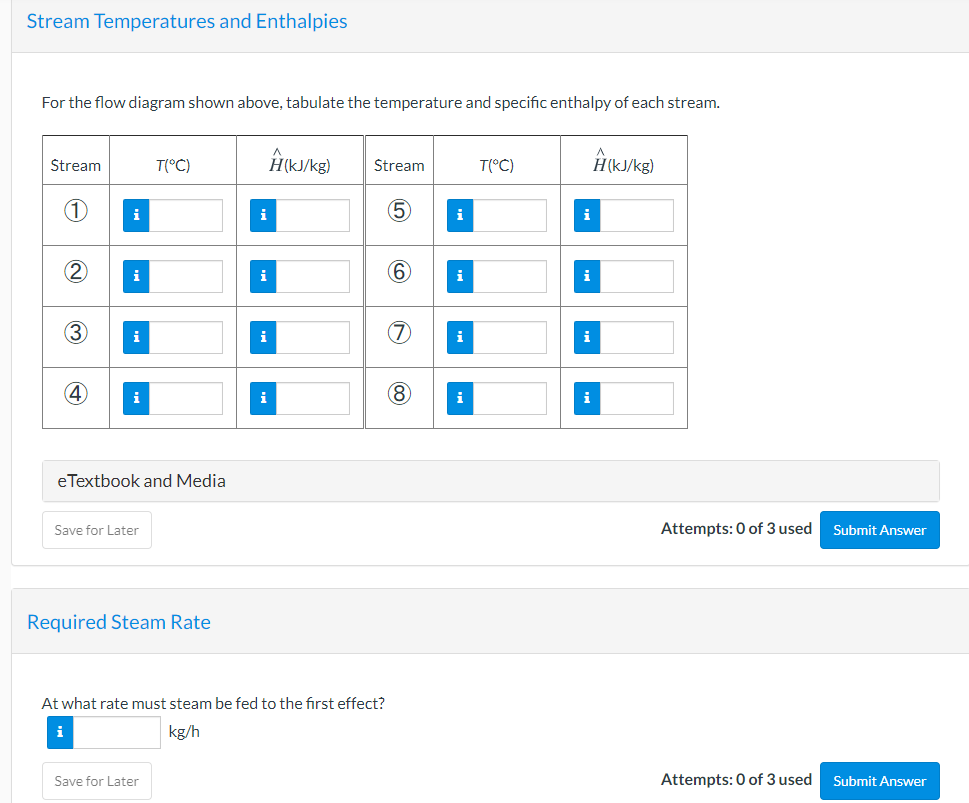
Task: Focus the Stream 8 enthalpy input
Action: click(x=637, y=398)
